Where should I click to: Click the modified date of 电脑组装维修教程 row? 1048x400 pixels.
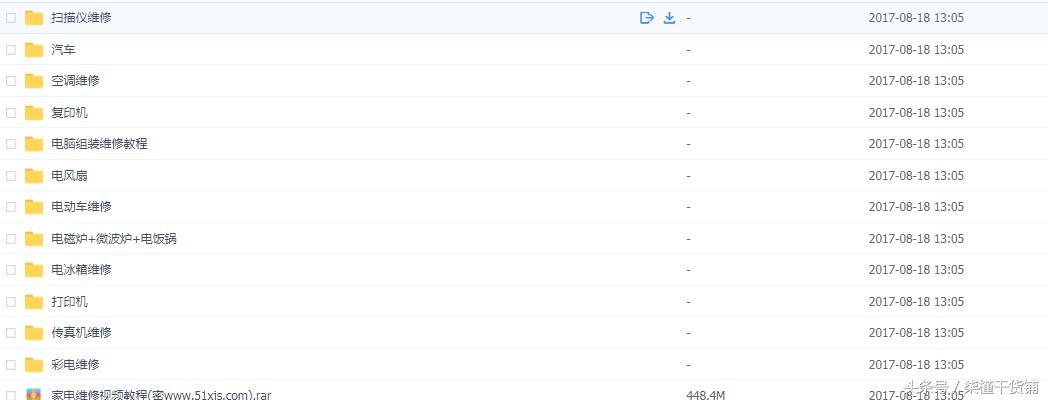(916, 144)
